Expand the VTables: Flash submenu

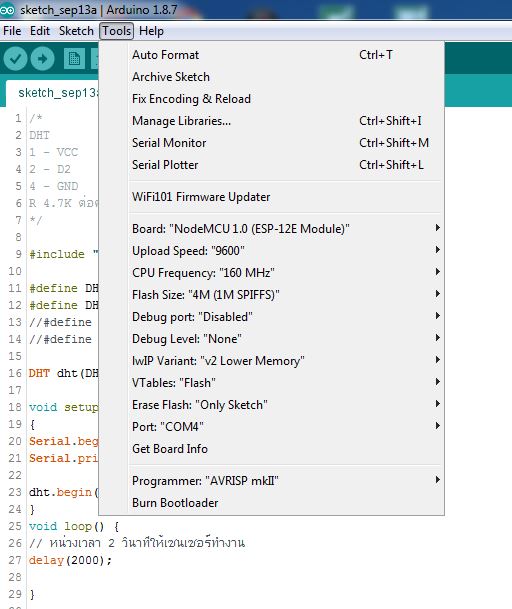tap(287, 383)
